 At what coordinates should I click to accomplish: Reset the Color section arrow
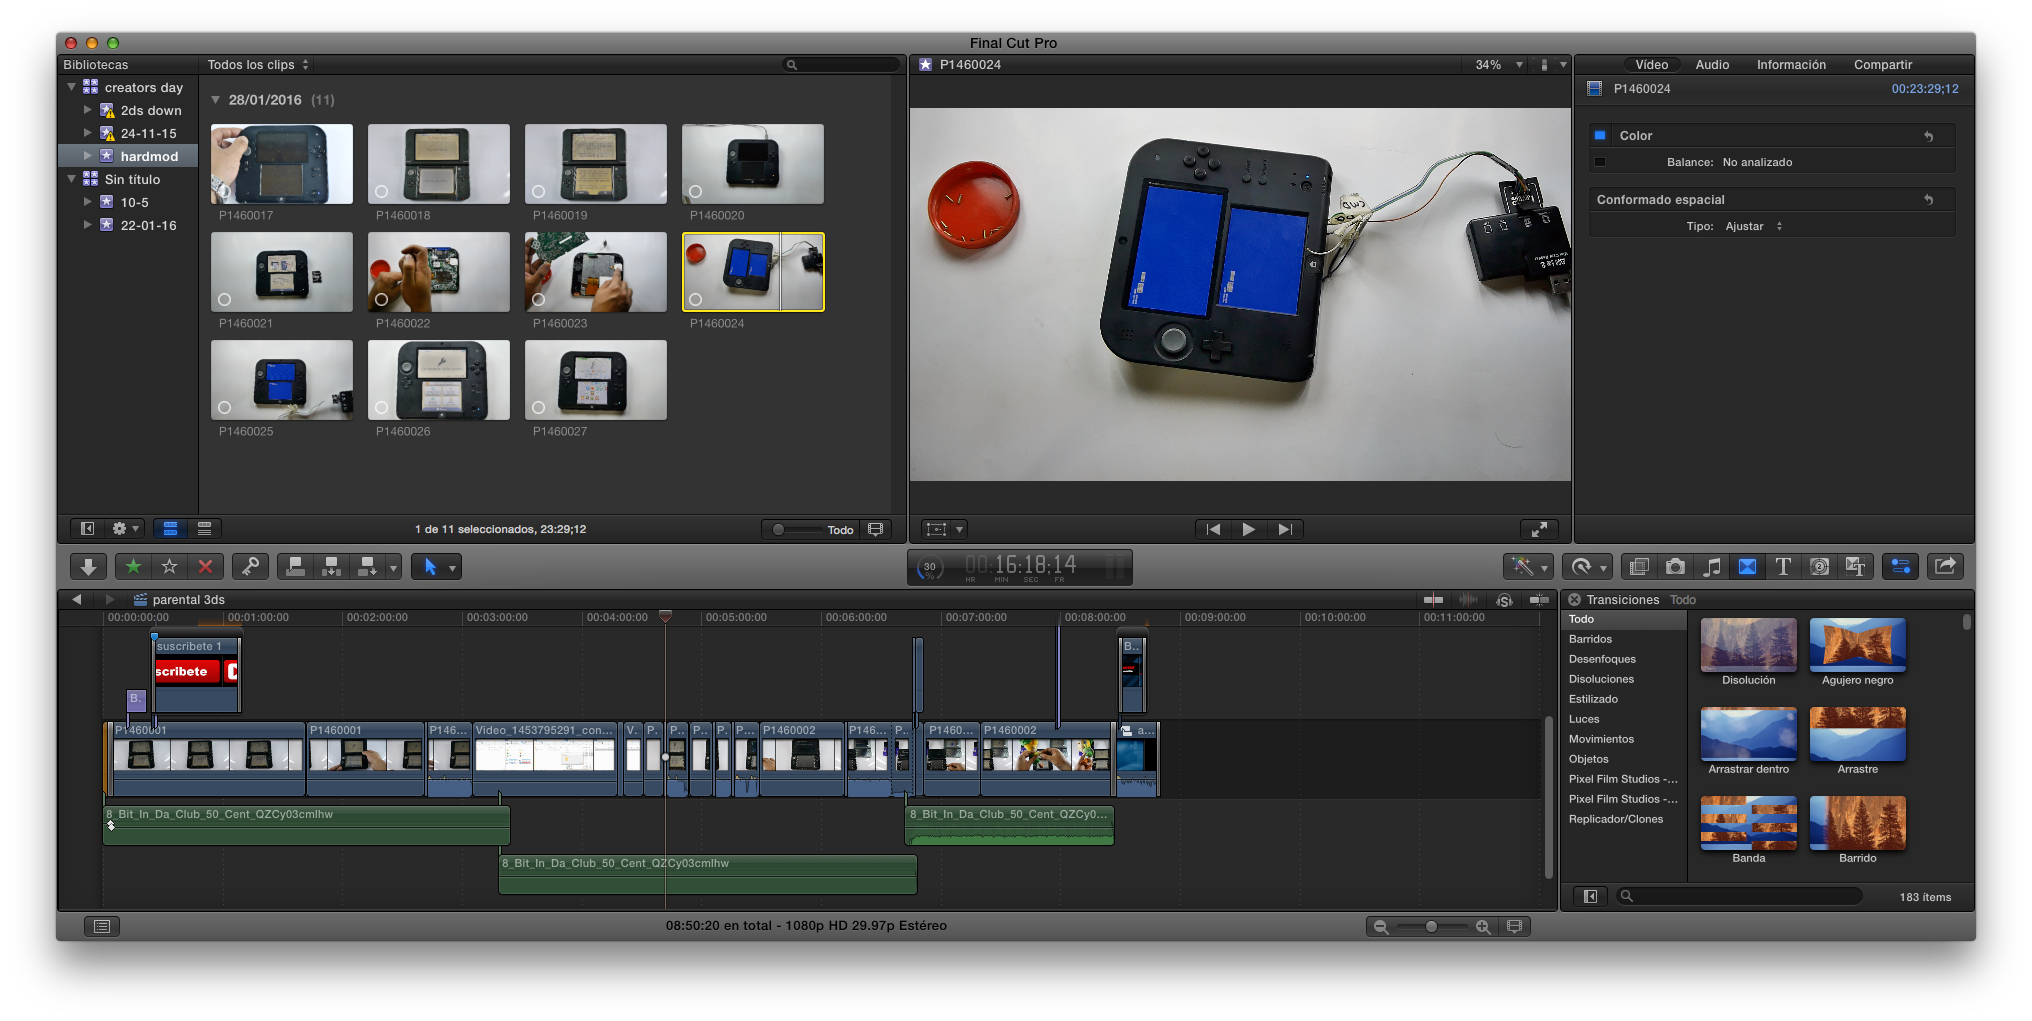click(x=1928, y=136)
